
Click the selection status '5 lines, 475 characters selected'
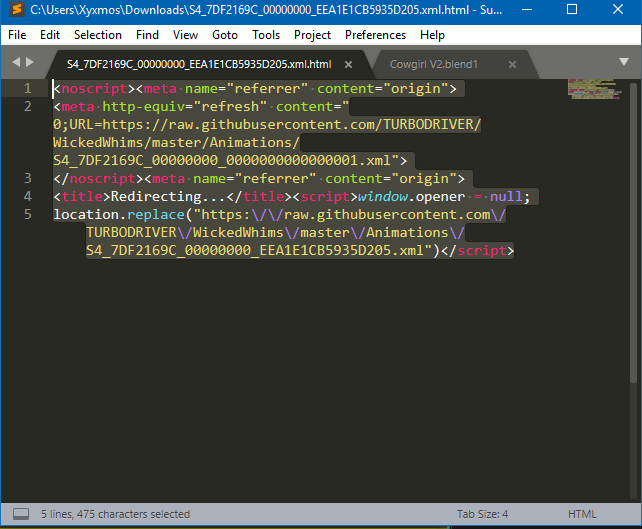coord(115,514)
